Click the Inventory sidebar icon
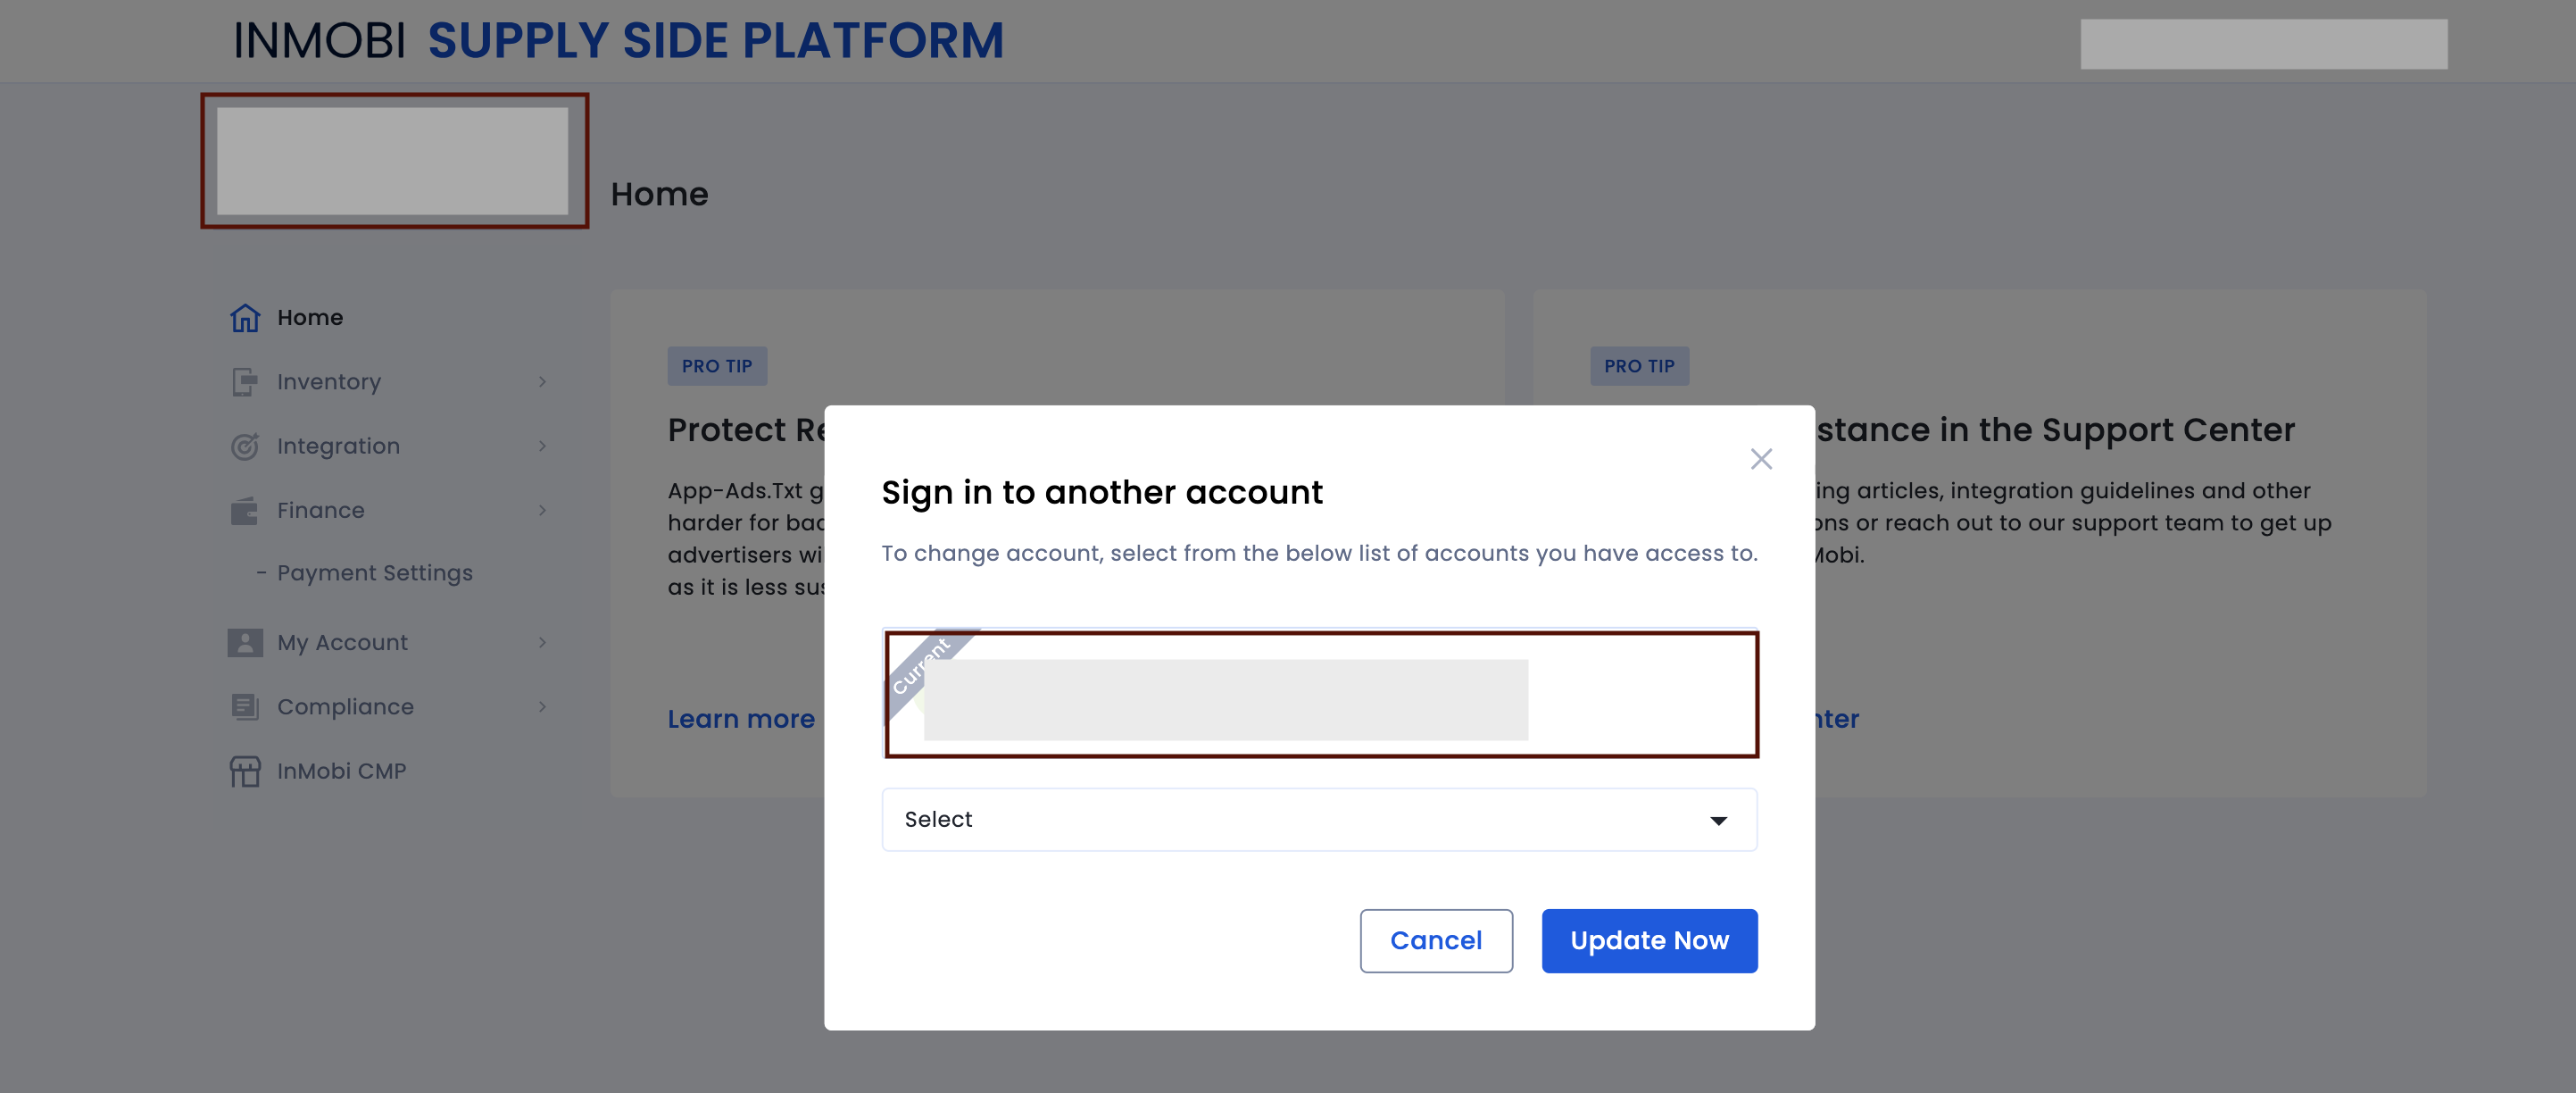The height and width of the screenshot is (1093, 2576). click(x=245, y=382)
